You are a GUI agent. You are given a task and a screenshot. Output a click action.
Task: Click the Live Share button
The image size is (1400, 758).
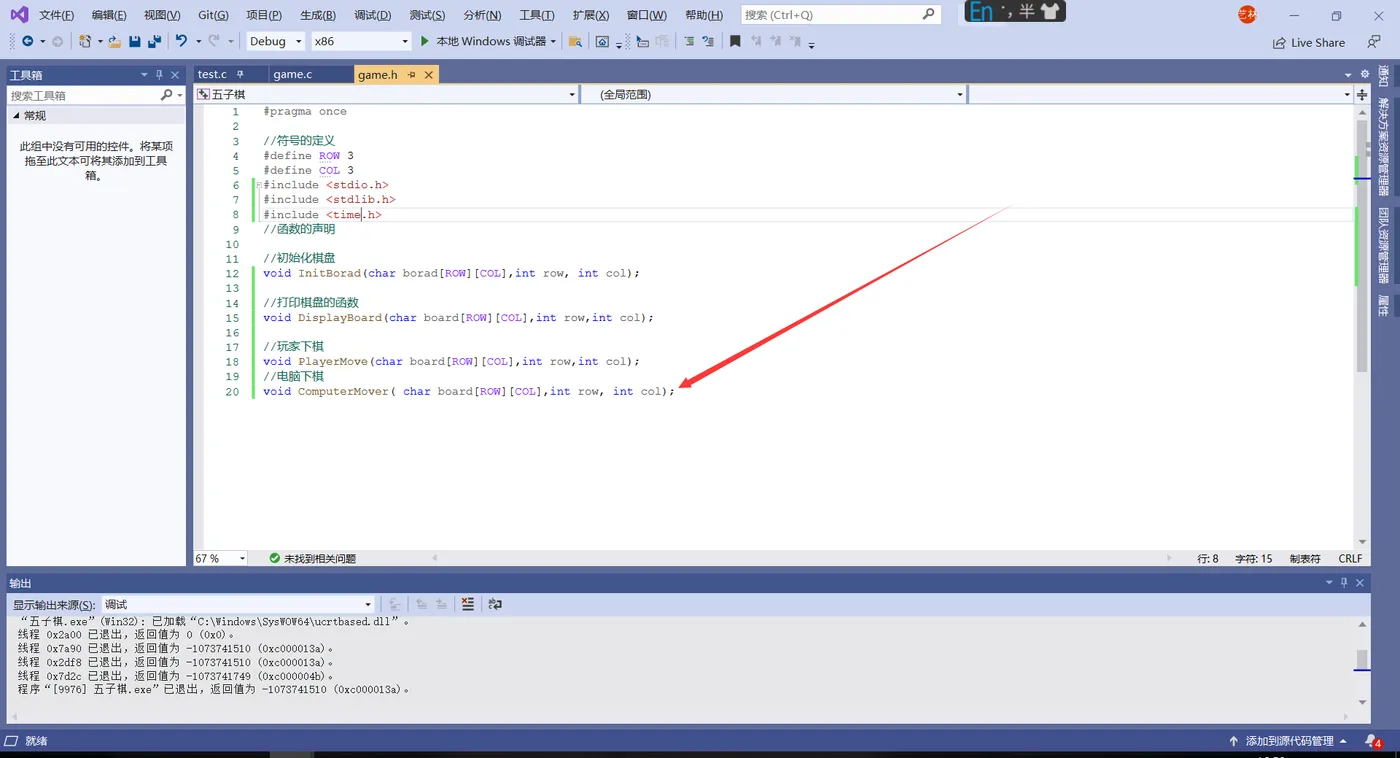tap(1309, 42)
